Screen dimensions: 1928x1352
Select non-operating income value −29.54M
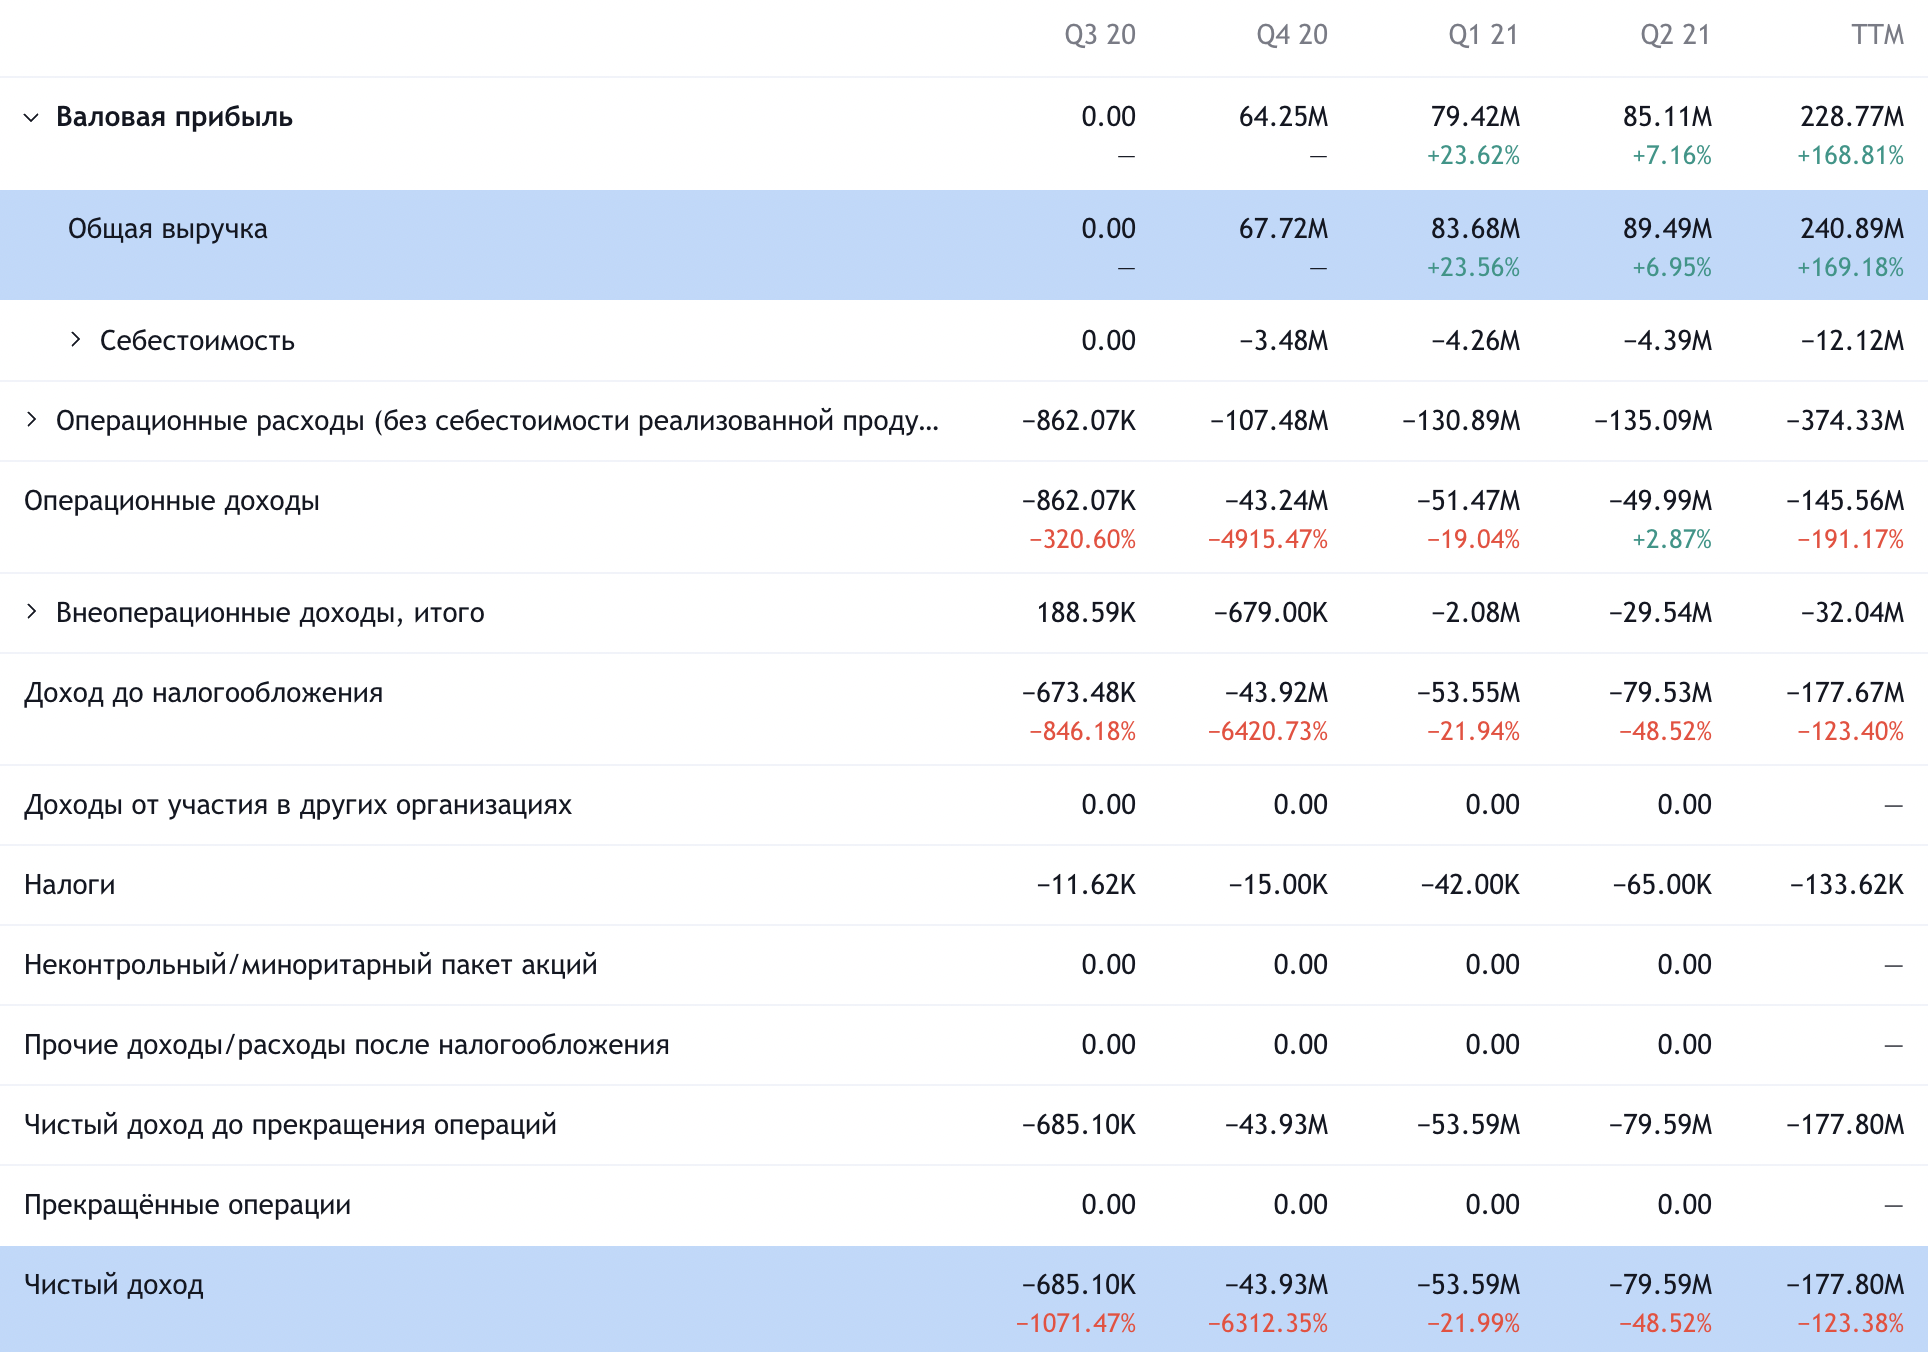pos(1660,613)
